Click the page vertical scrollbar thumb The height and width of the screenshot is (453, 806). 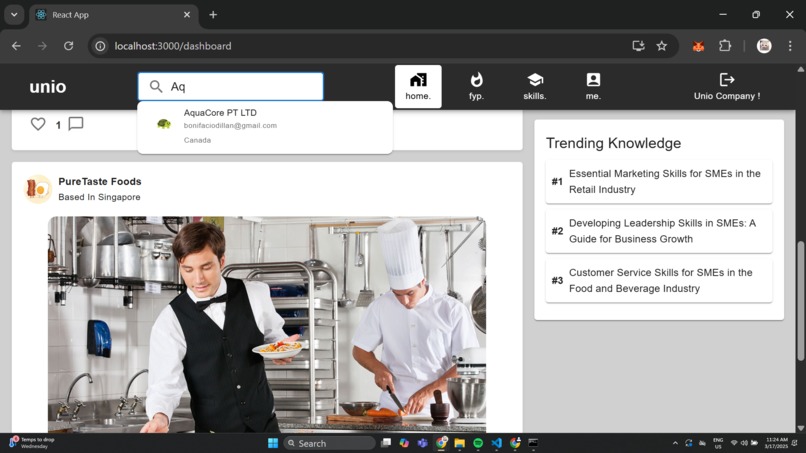[800, 301]
